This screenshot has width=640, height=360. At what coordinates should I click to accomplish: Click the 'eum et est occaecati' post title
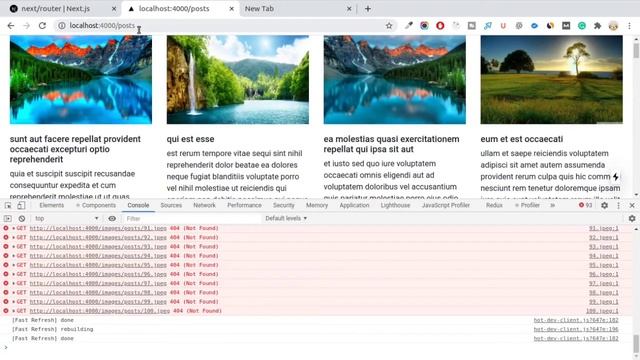(522, 139)
